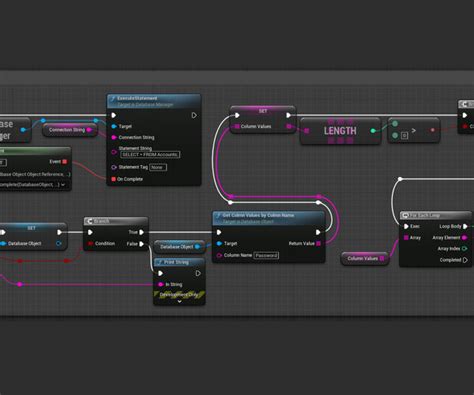474x395 pixels.
Task: Click the For Each Loop node icon
Action: [405, 215]
